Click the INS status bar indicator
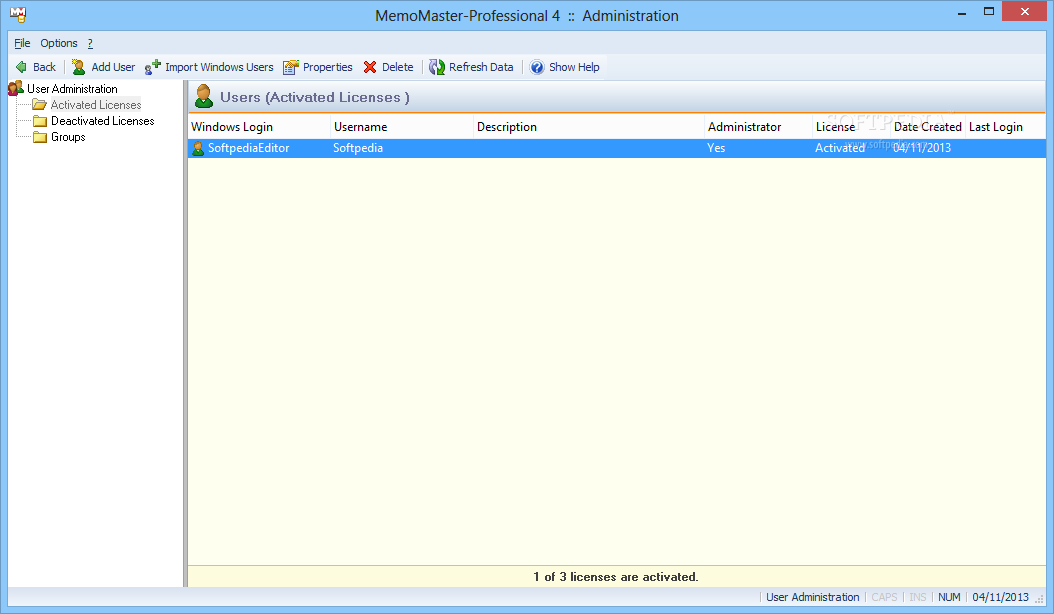 point(918,597)
